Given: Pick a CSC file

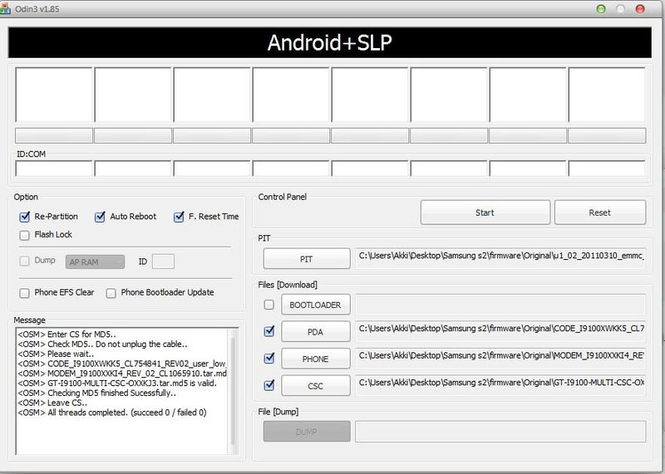Looking at the screenshot, I should (x=316, y=385).
